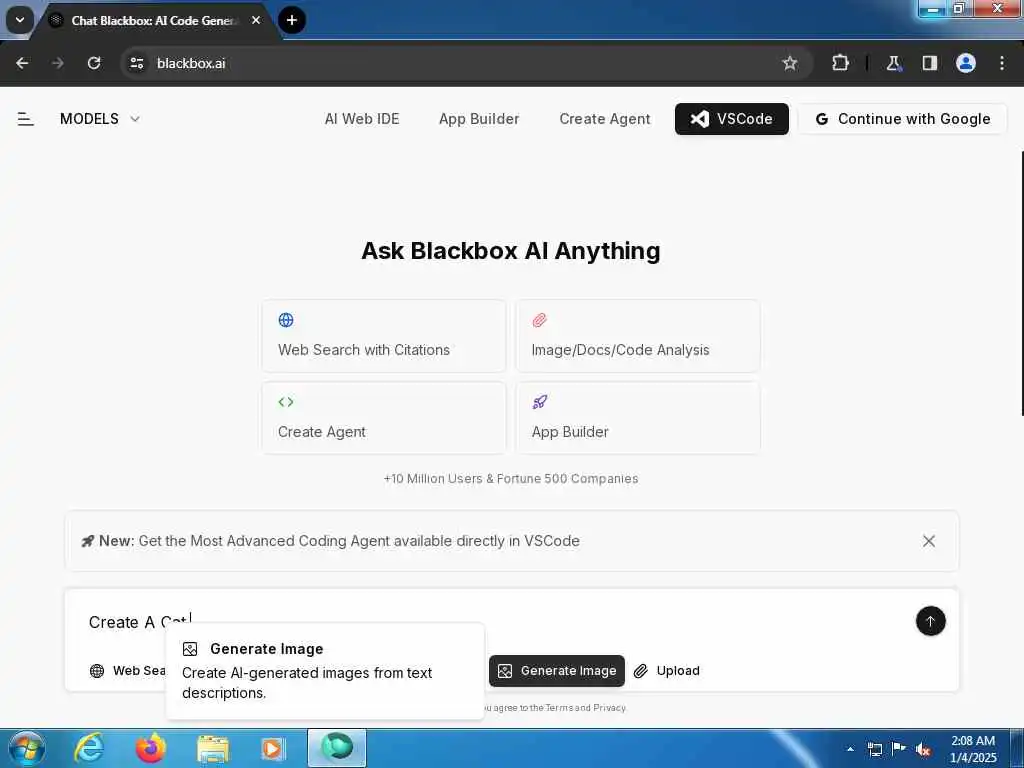Select the Create Agent card
1024x768 pixels.
click(384, 418)
